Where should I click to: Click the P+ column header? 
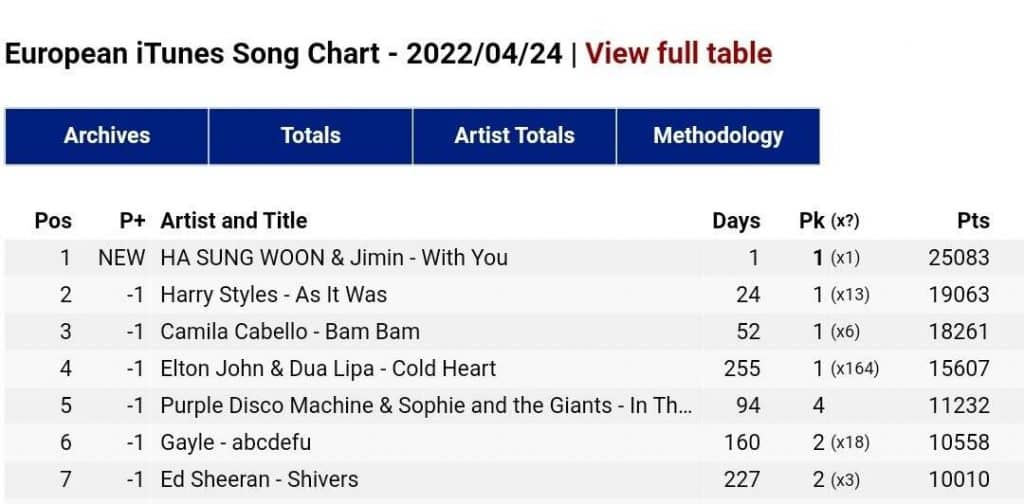[132, 221]
